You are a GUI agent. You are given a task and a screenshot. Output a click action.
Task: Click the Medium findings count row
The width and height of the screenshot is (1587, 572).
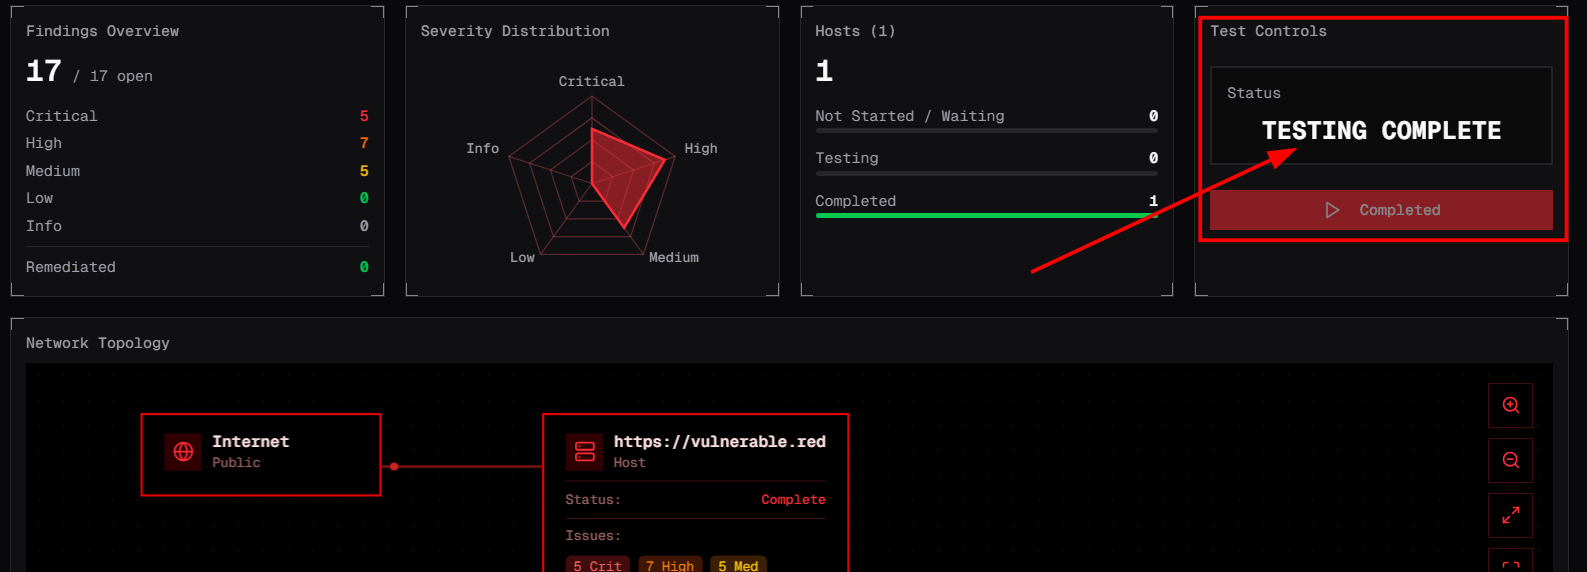pyautogui.click(x=197, y=171)
